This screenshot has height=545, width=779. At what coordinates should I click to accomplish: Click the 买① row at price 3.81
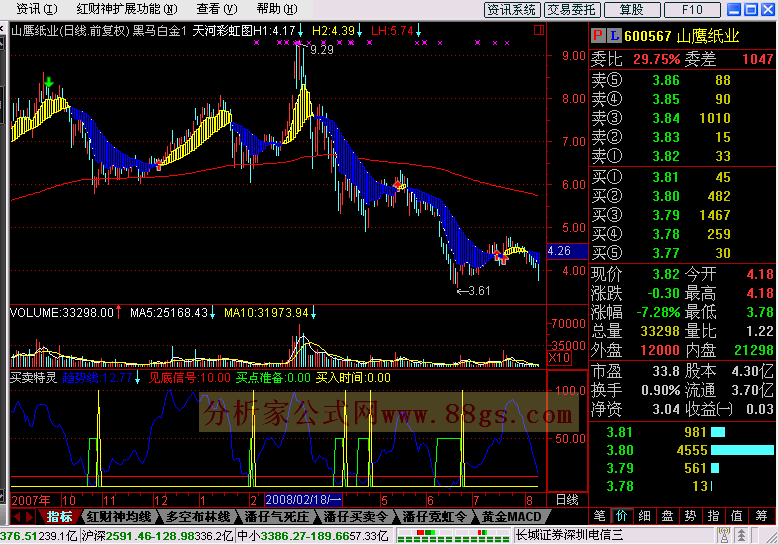[682, 177]
